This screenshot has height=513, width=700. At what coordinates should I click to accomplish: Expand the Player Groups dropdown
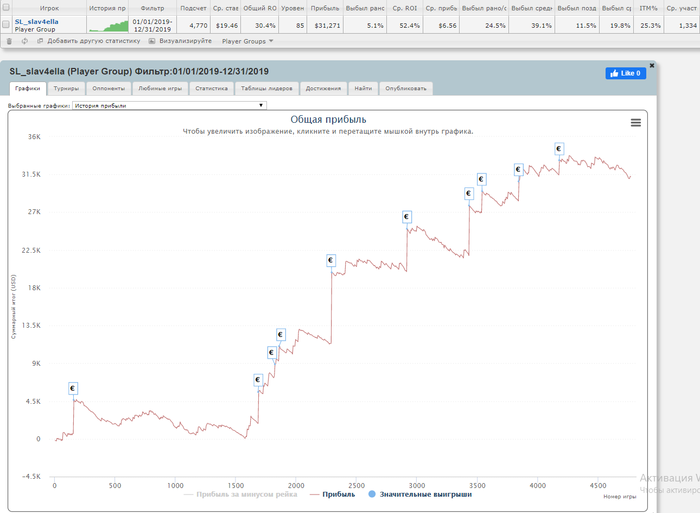click(x=247, y=41)
